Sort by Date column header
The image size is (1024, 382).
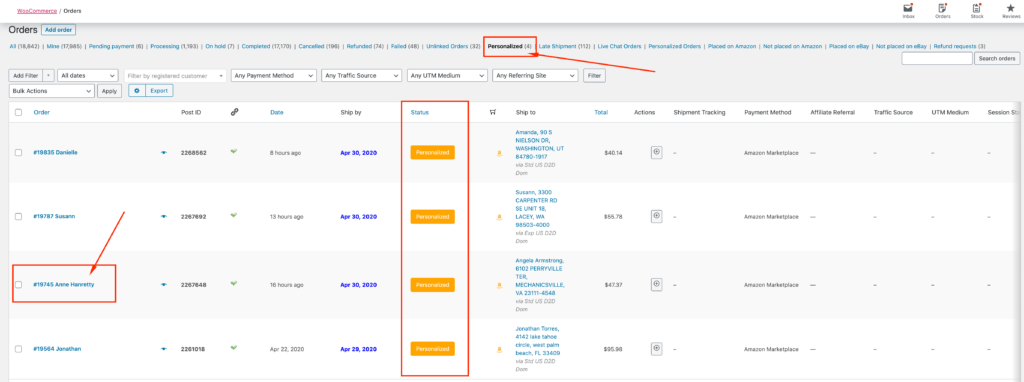click(277, 112)
